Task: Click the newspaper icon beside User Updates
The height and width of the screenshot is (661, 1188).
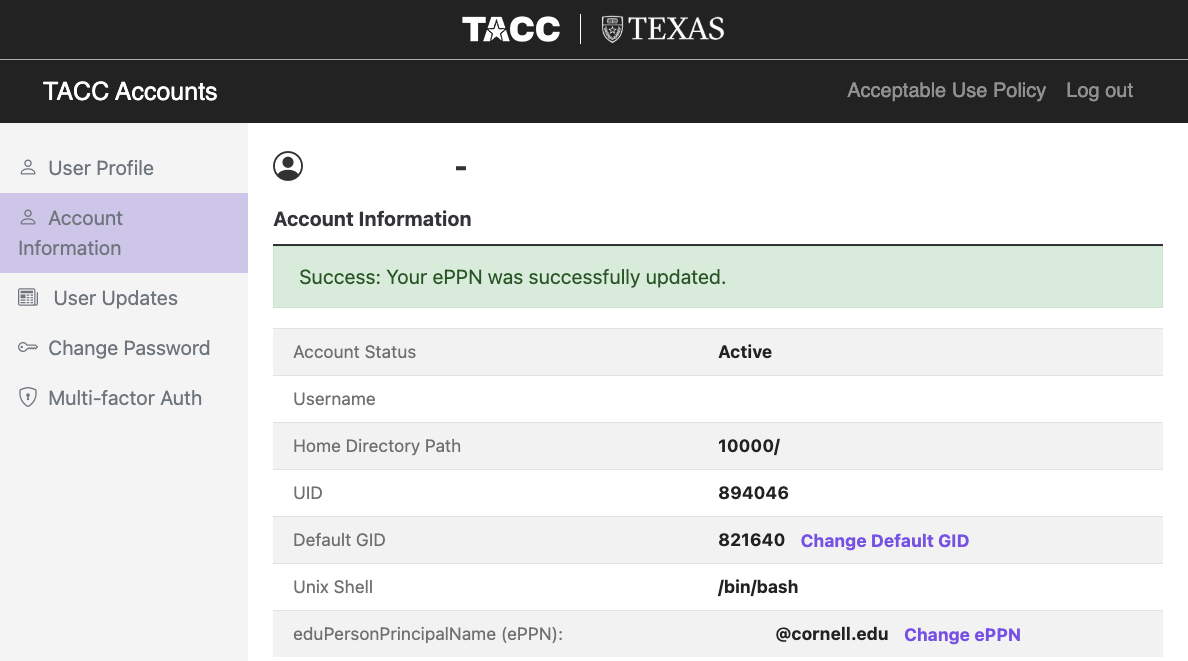Action: [28, 298]
